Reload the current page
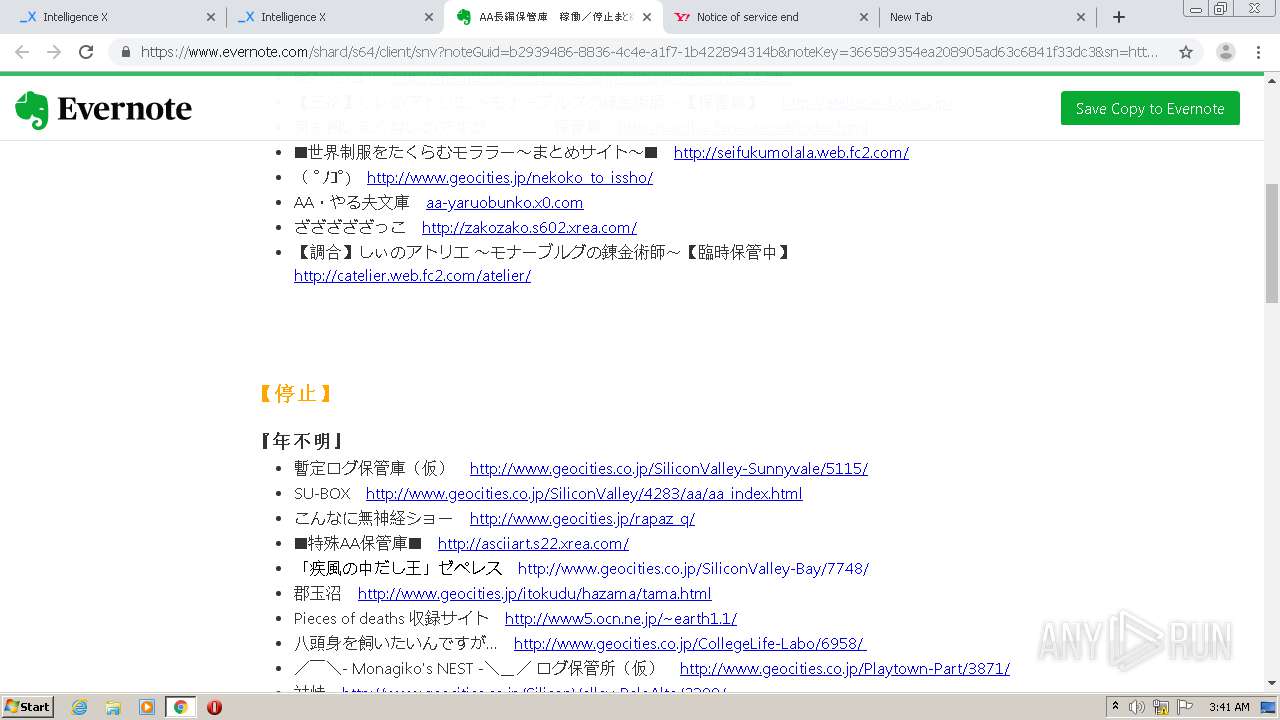 86,52
